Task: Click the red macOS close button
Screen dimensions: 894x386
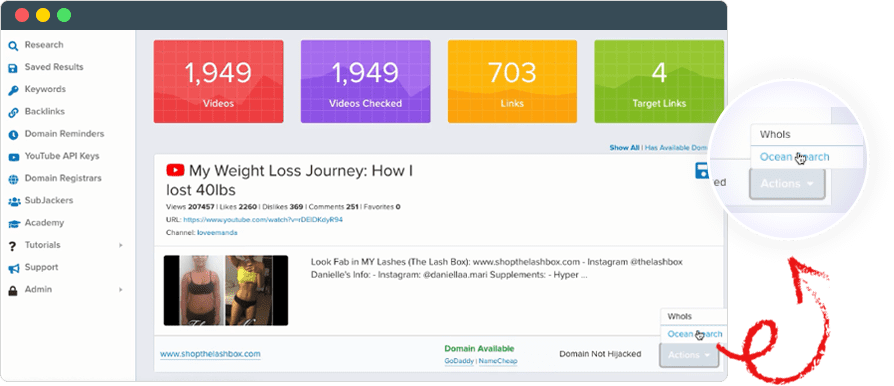Action: pyautogui.click(x=22, y=15)
